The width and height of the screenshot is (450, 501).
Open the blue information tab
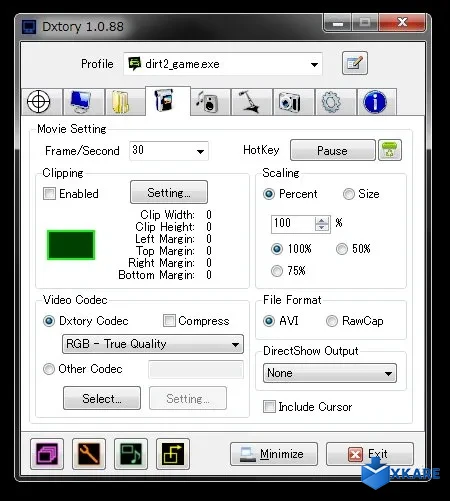[x=376, y=102]
